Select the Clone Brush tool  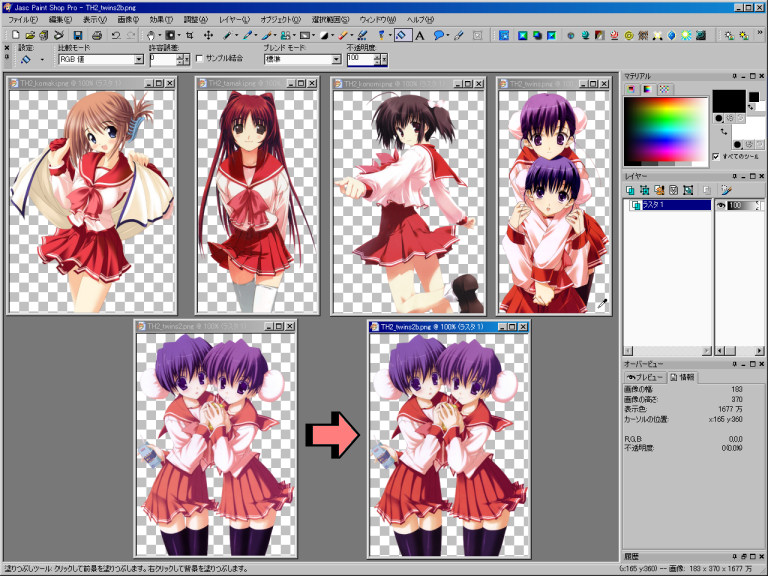(x=285, y=35)
